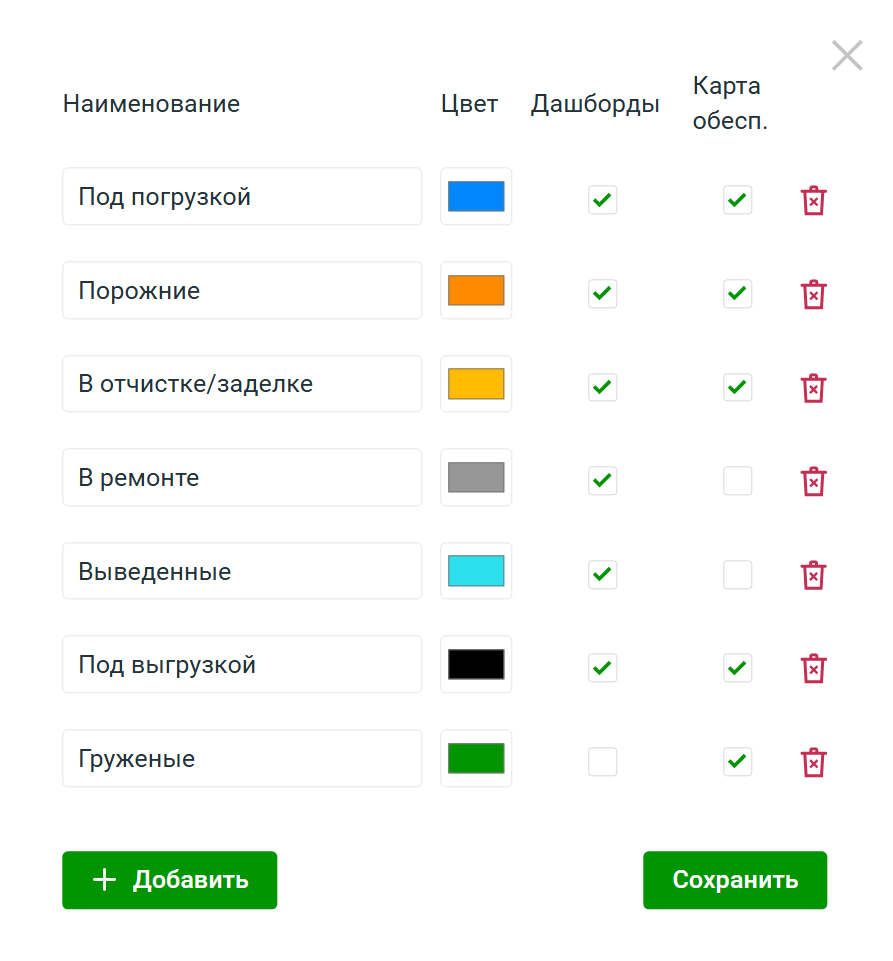Click trash icon for 'В ремонте'

pos(814,481)
